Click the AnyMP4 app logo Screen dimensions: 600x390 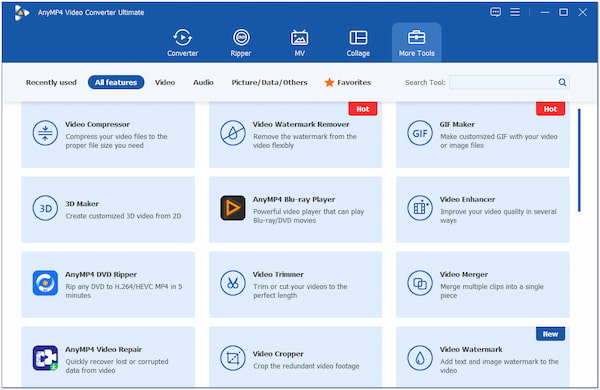tap(21, 13)
